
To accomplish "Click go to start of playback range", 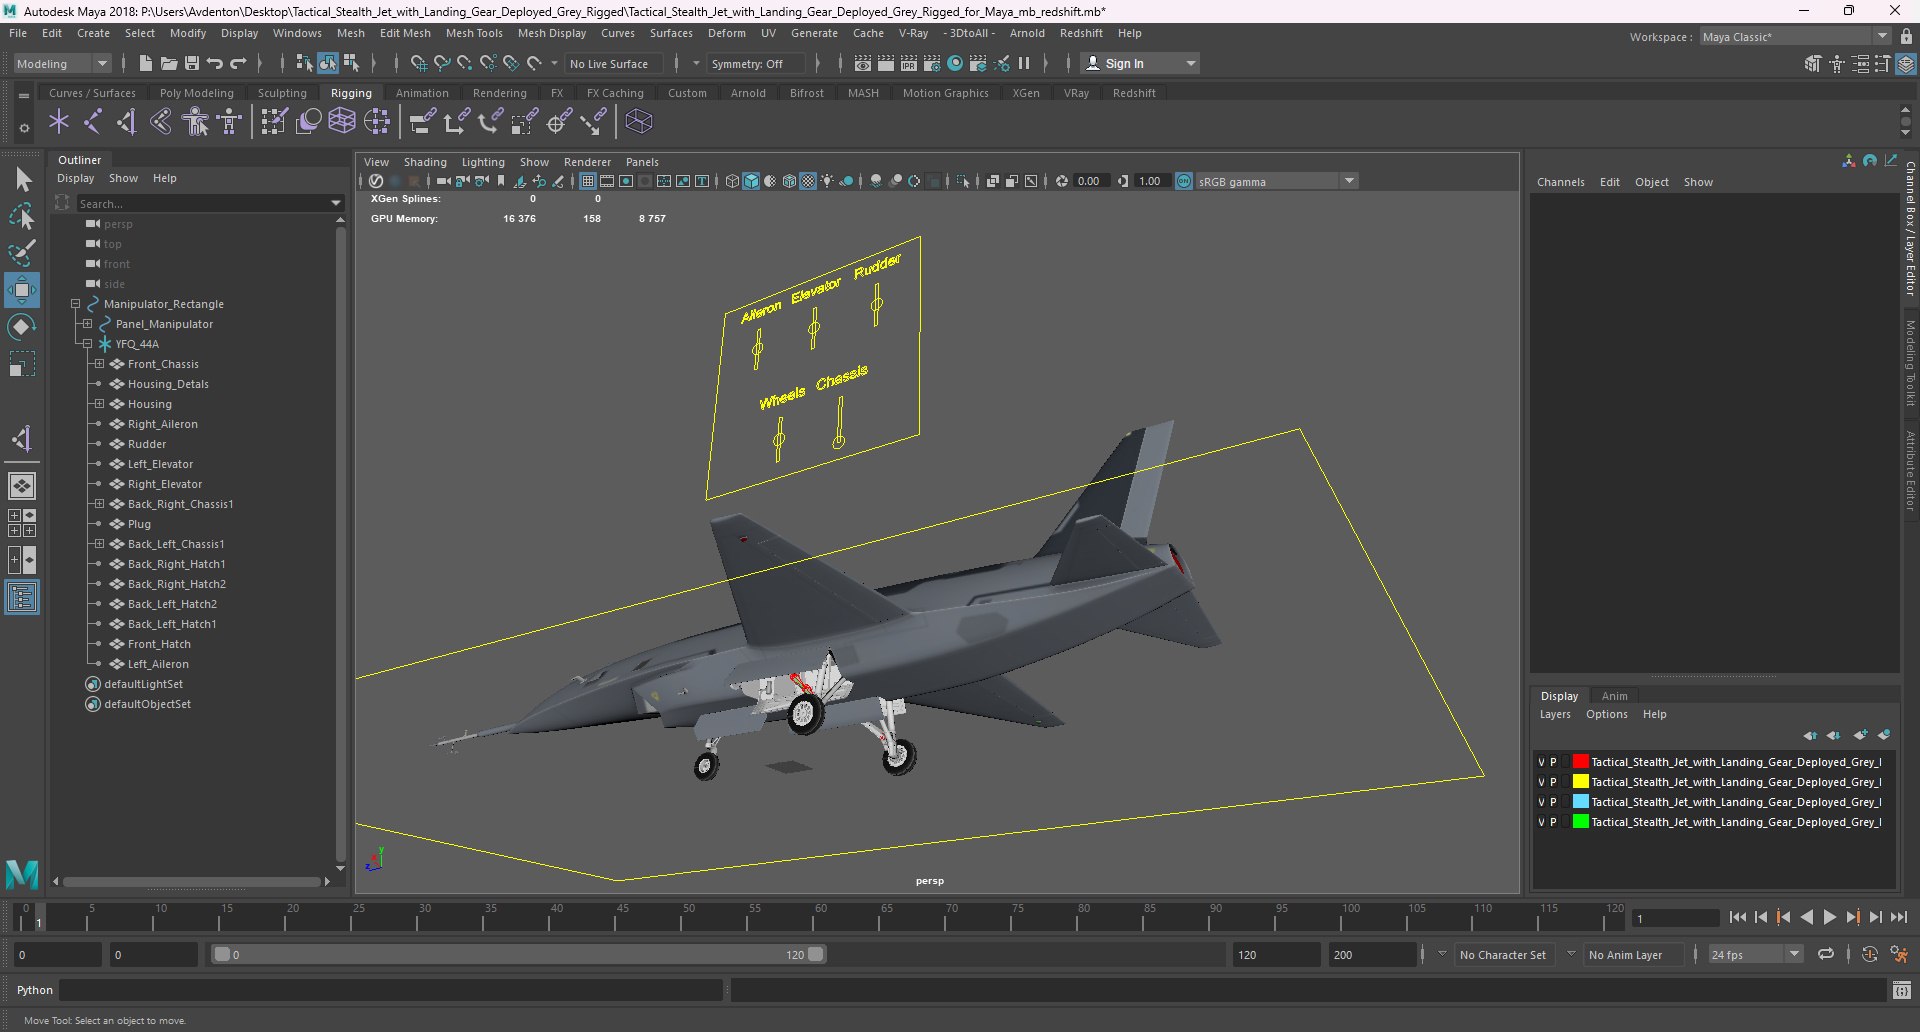I will click(x=1738, y=917).
